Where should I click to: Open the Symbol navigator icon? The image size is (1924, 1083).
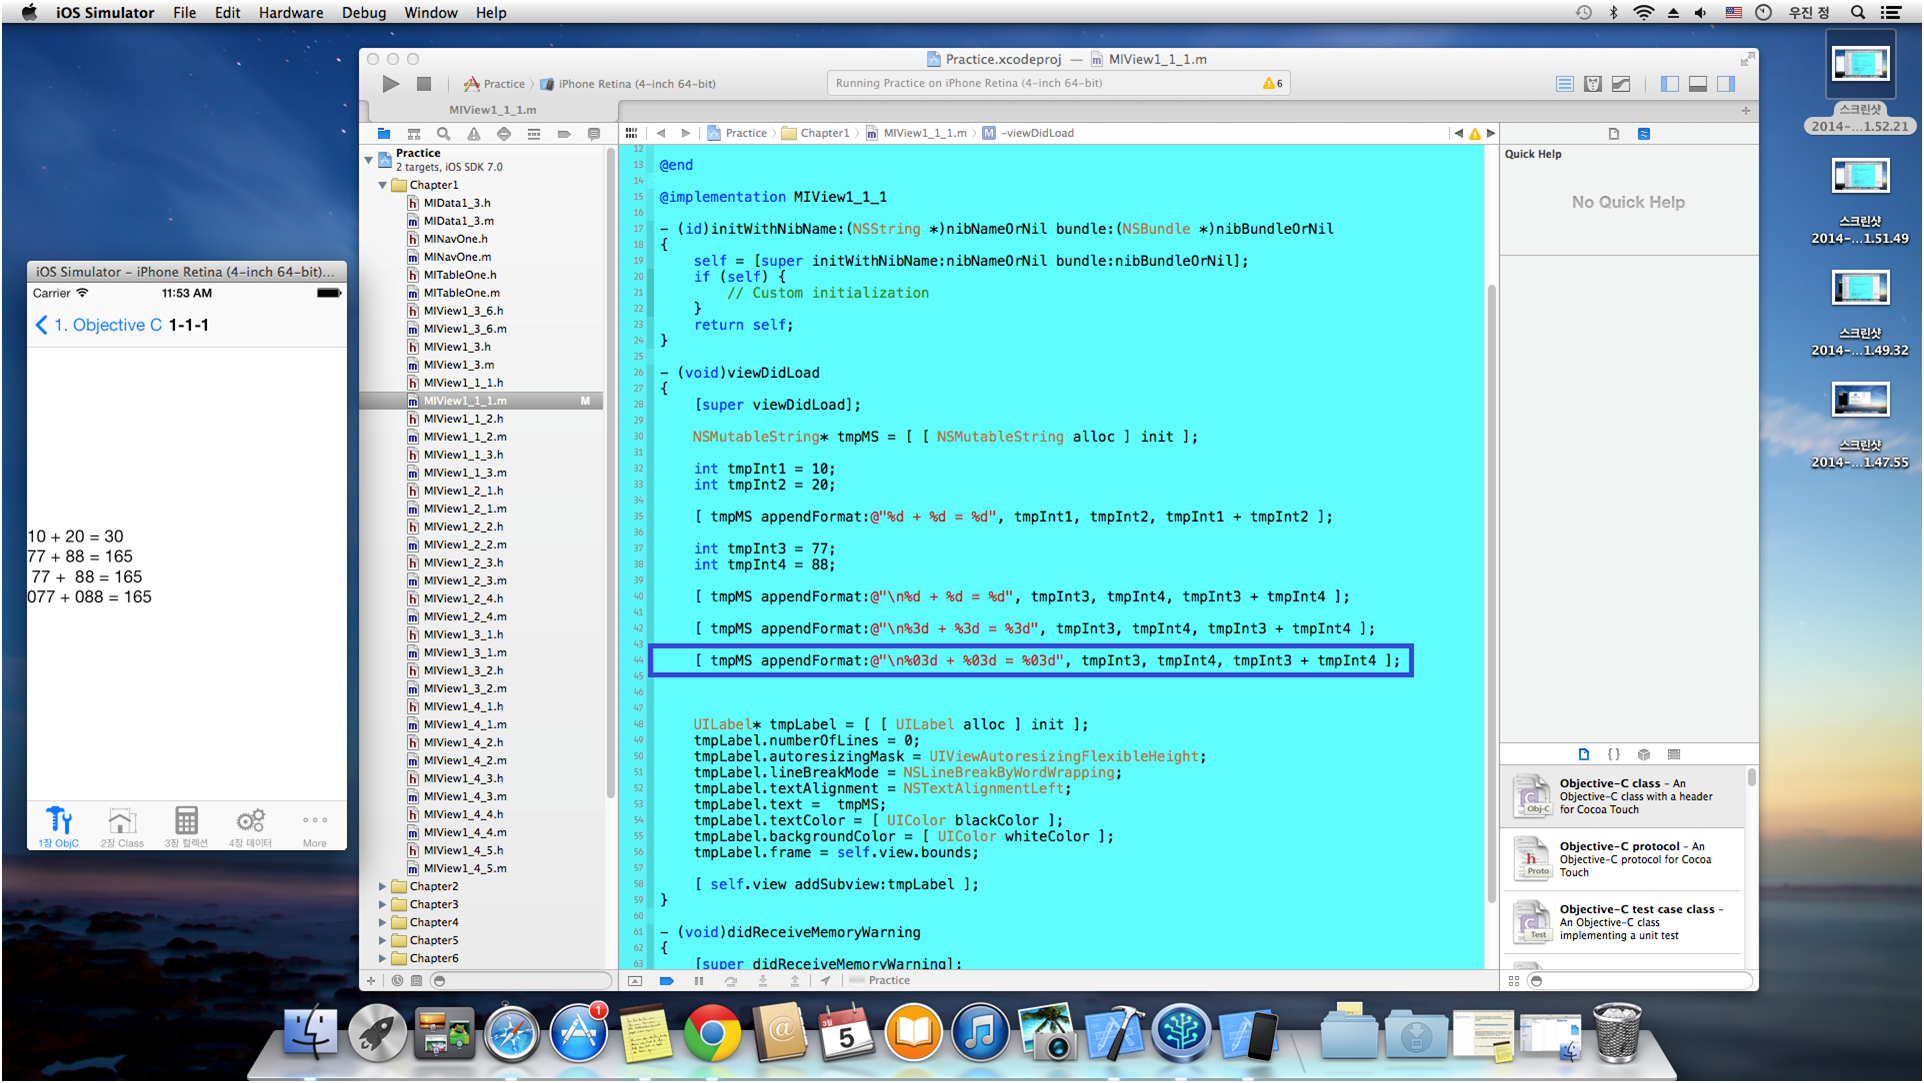click(414, 133)
